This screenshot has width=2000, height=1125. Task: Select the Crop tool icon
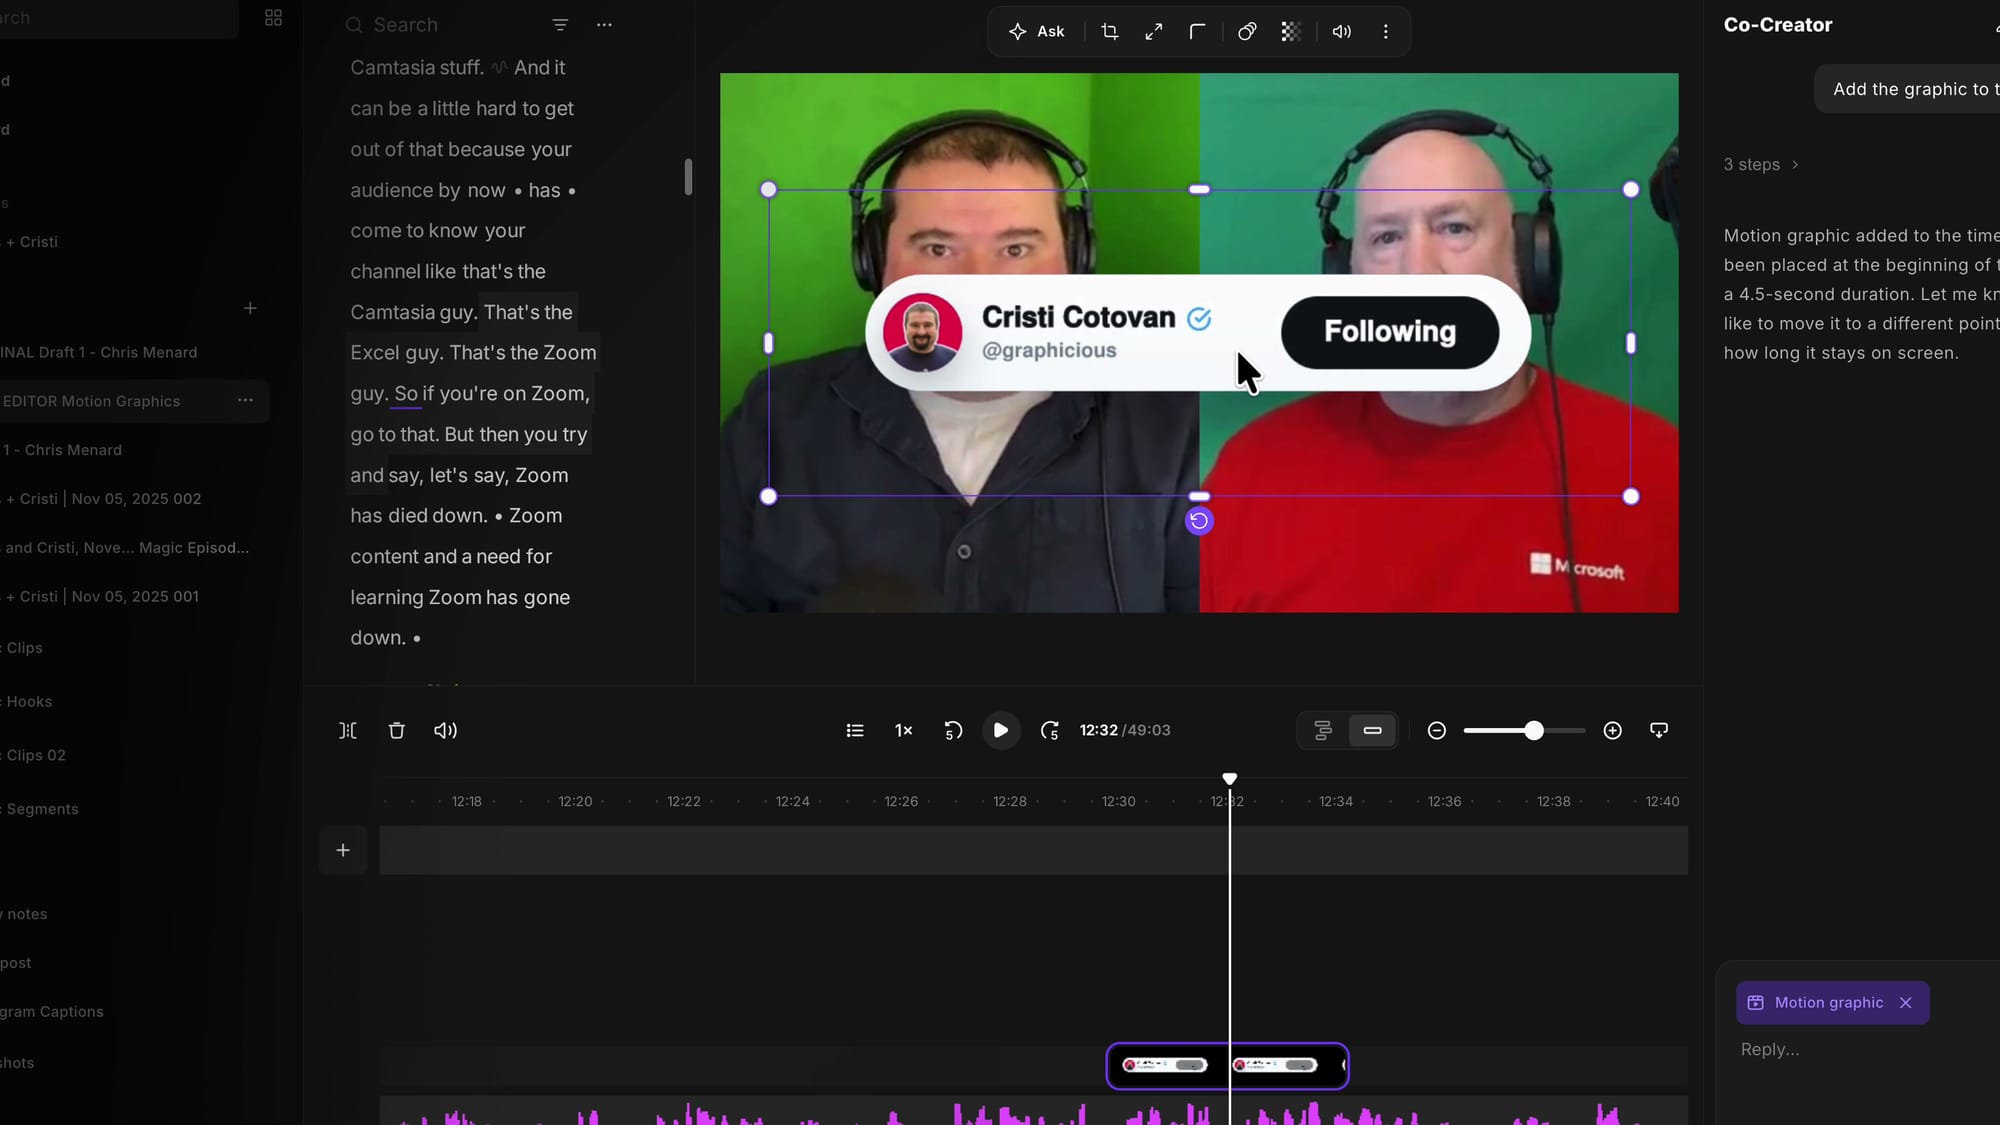(1110, 31)
